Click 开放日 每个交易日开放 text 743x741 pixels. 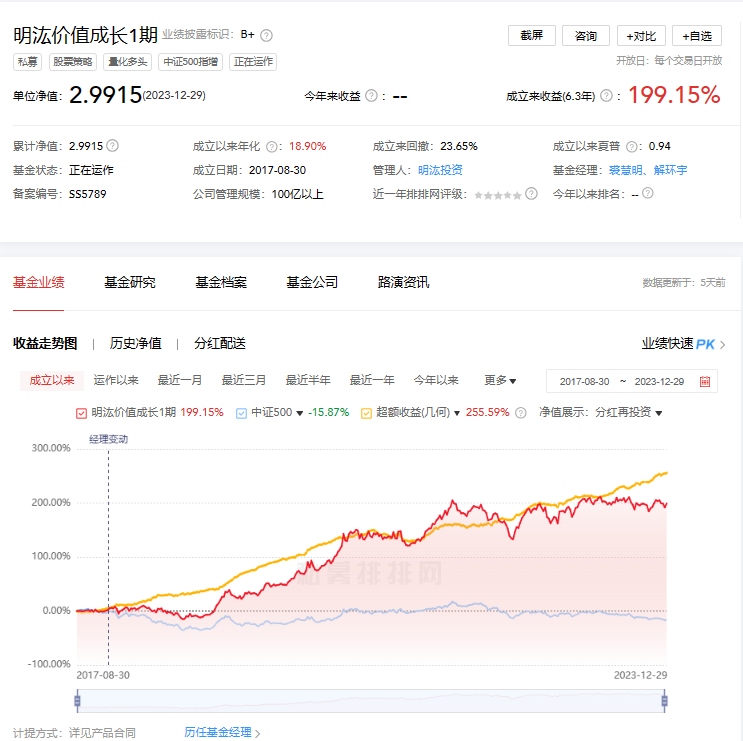(x=669, y=61)
